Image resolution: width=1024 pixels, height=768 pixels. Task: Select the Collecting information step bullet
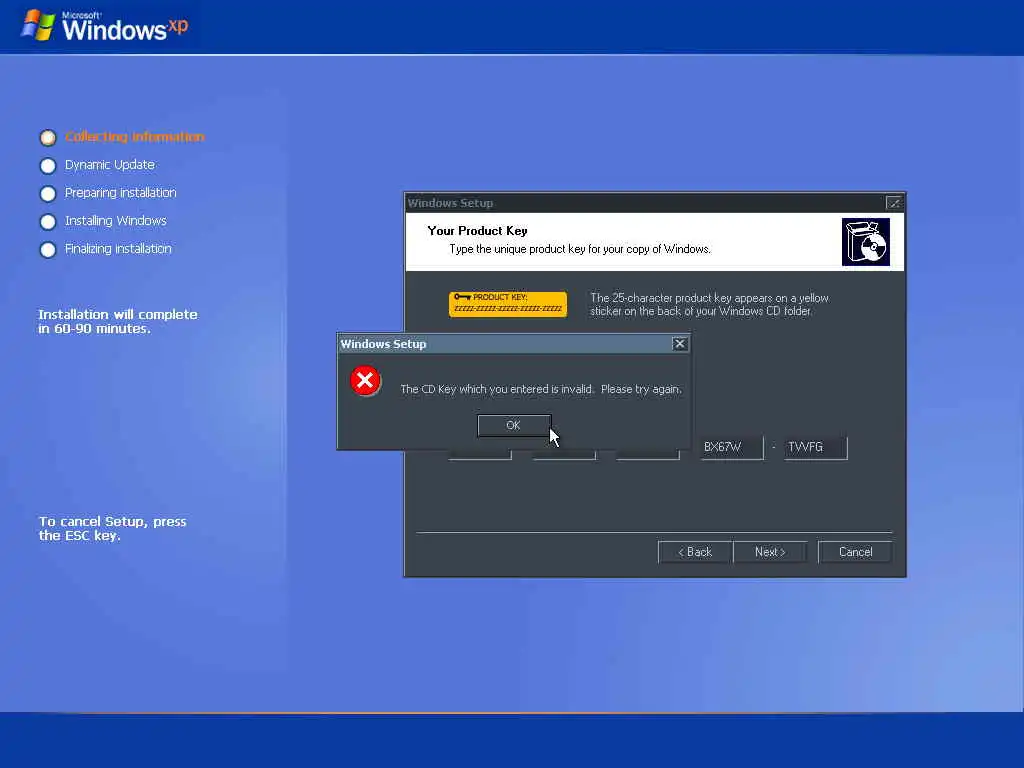pyautogui.click(x=48, y=137)
